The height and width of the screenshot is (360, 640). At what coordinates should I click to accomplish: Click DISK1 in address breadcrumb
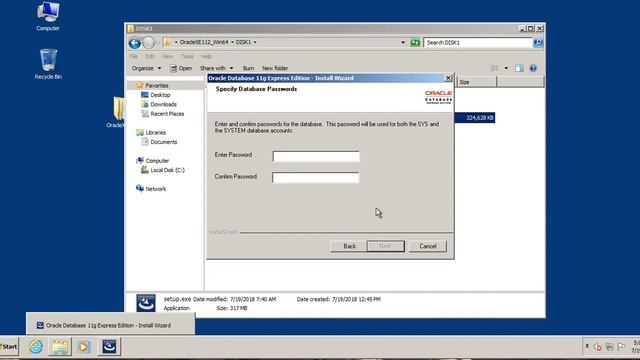point(243,42)
